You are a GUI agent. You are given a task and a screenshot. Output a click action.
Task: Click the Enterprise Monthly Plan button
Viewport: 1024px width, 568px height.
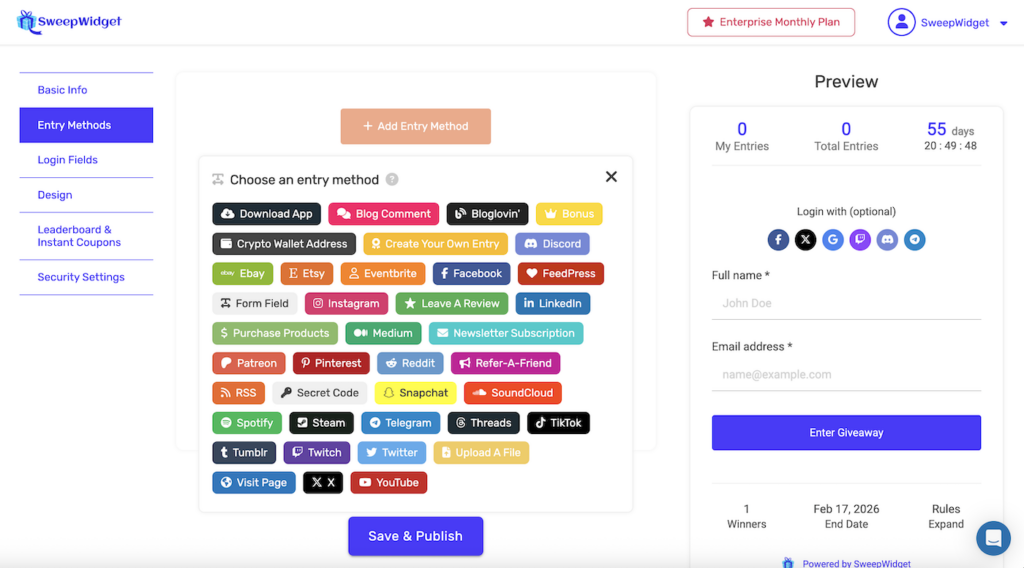770,22
